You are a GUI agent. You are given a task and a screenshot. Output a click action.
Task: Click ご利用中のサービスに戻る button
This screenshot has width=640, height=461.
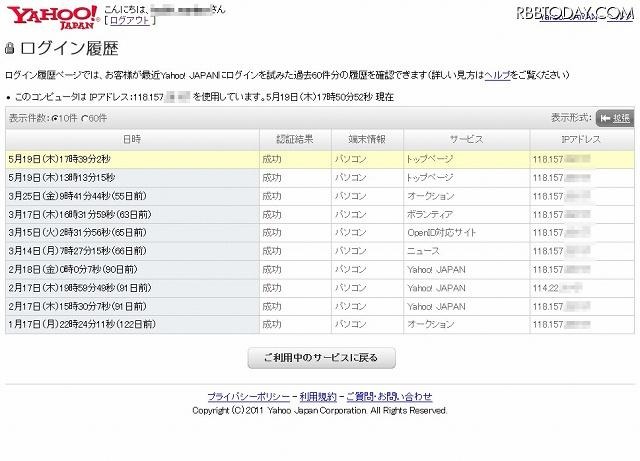click(322, 358)
